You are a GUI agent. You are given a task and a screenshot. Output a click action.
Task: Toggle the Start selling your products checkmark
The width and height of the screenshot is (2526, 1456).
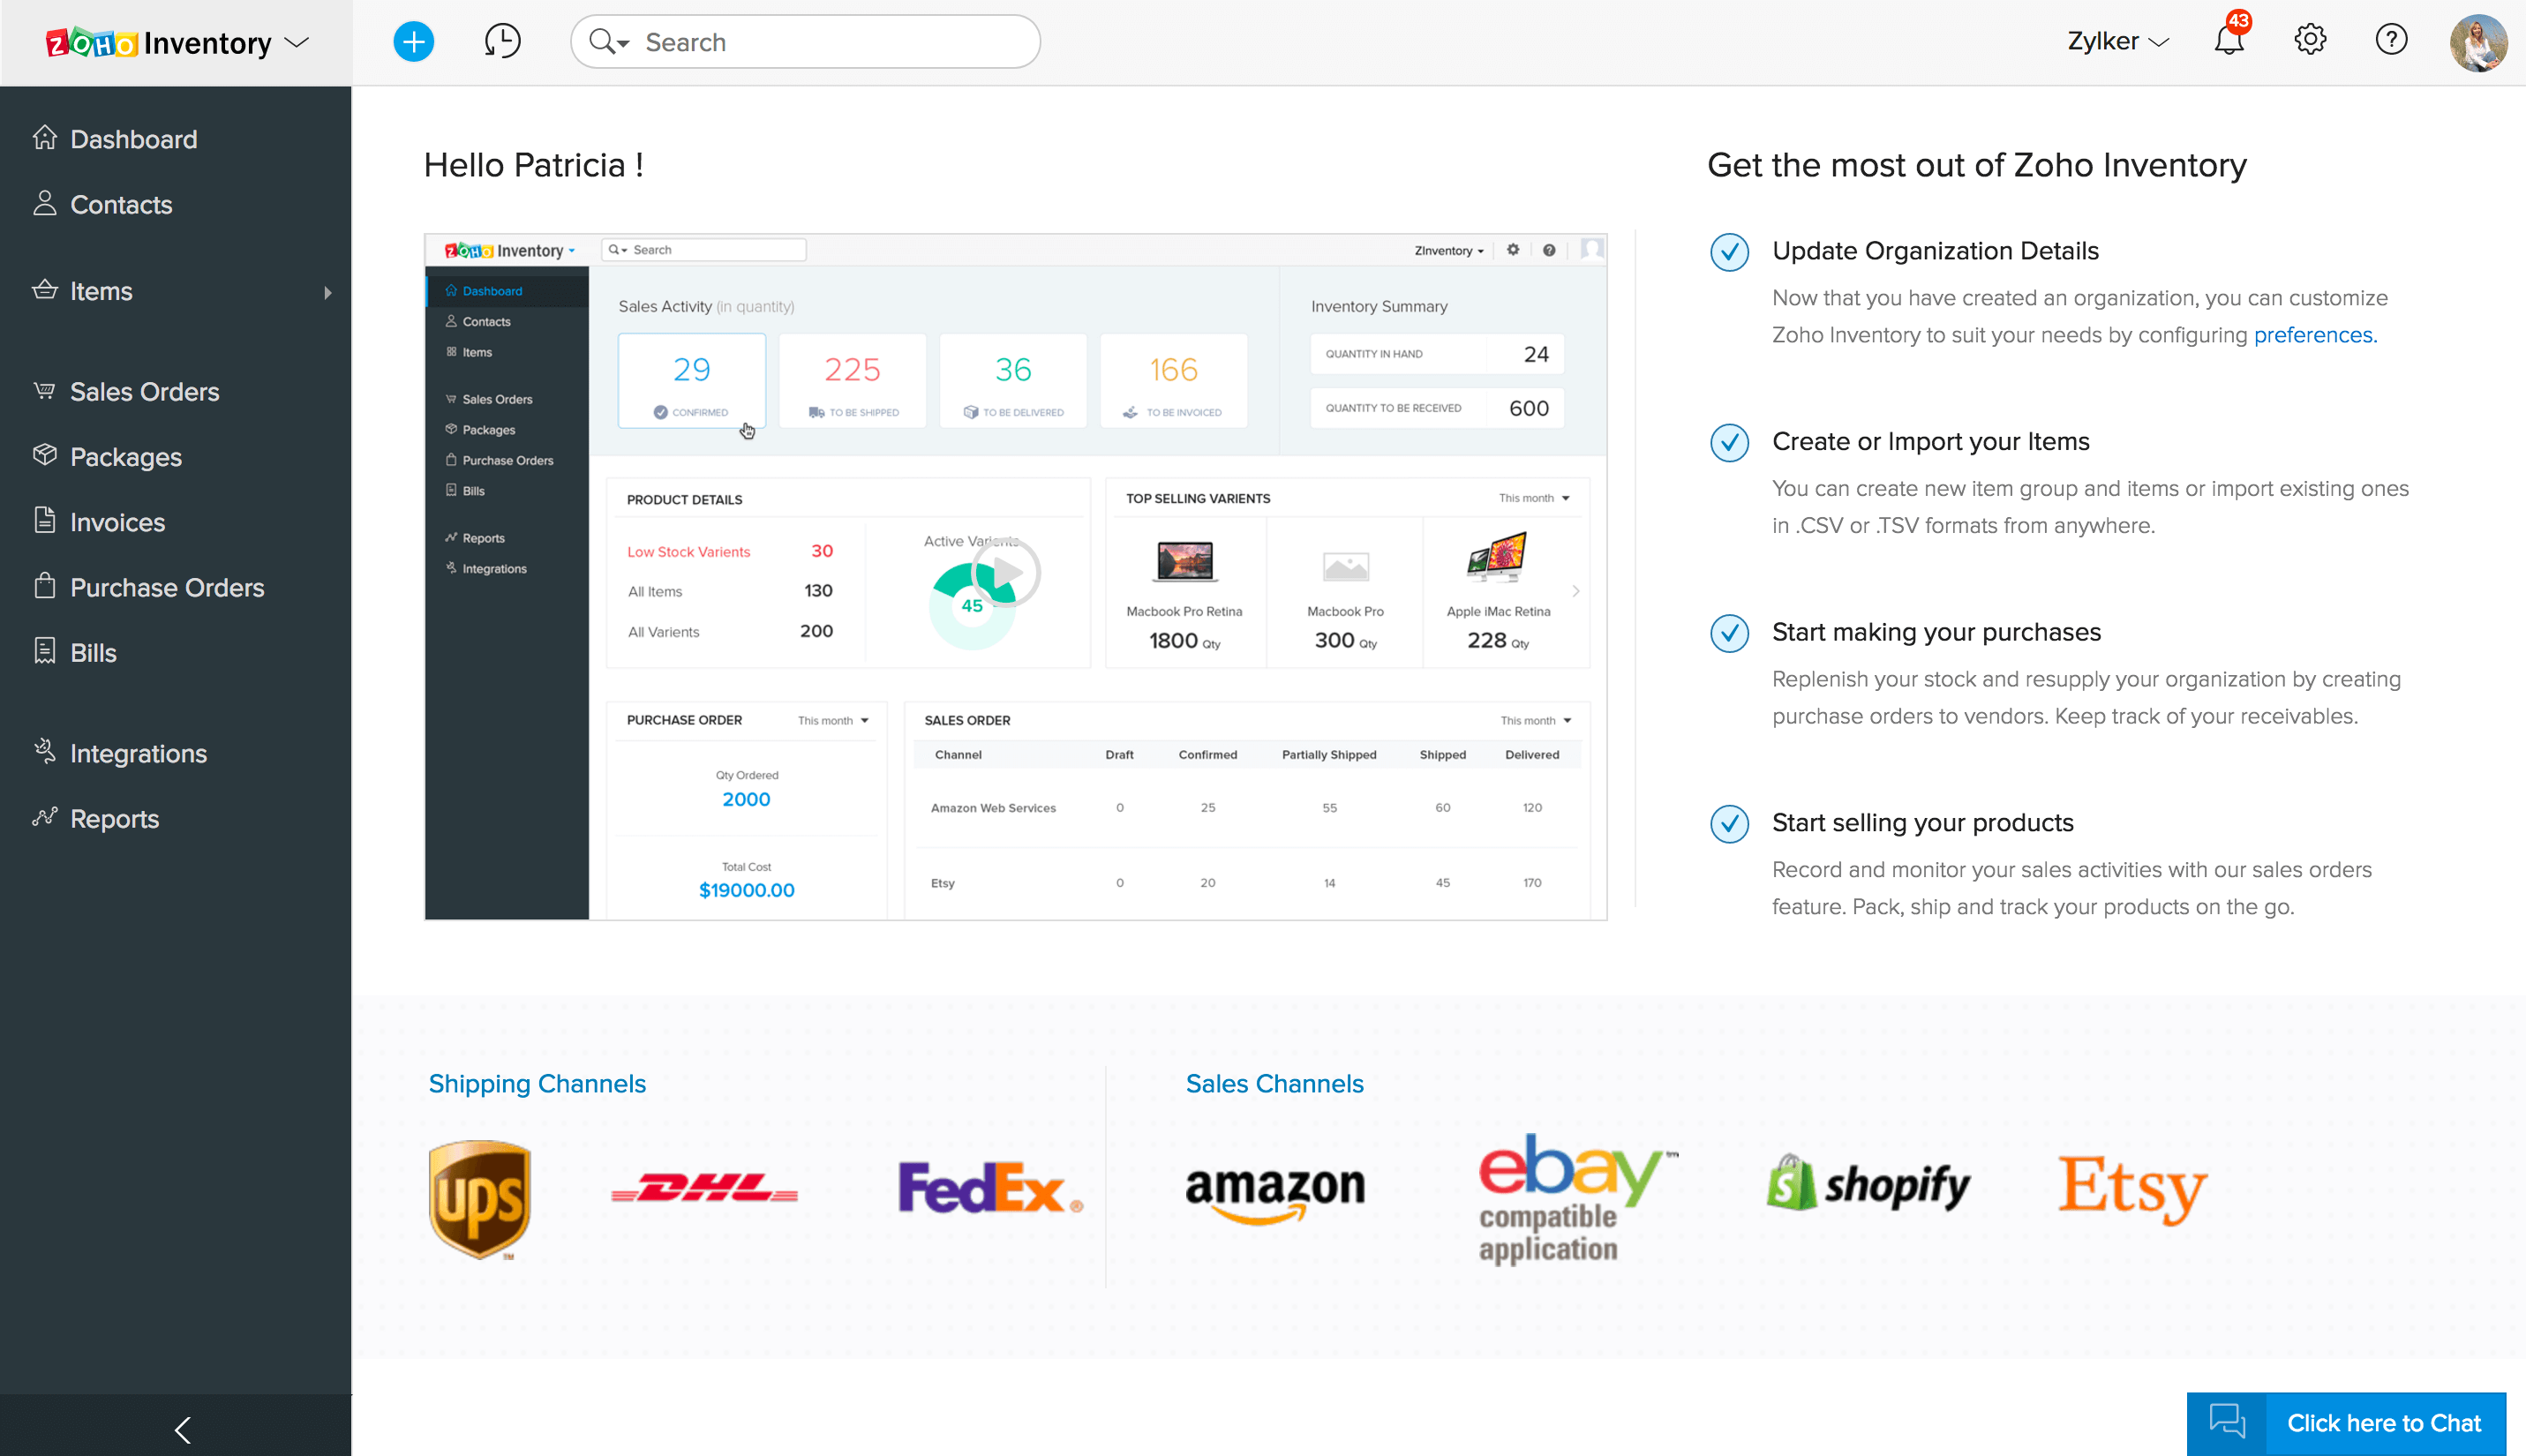[x=1729, y=824]
